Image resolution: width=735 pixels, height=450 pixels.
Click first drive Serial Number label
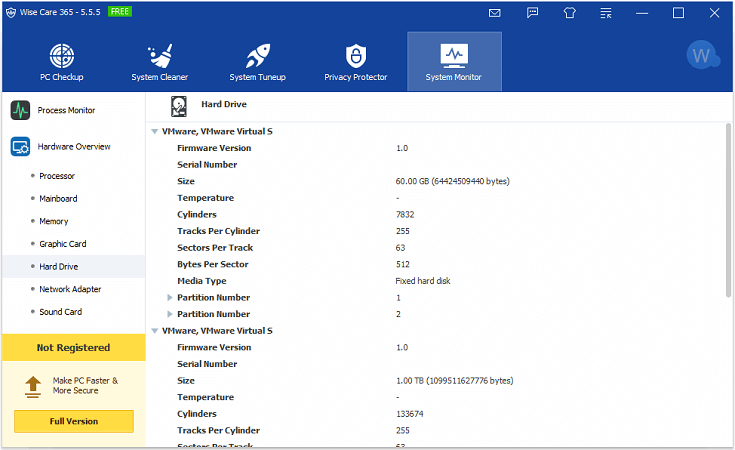coord(207,165)
